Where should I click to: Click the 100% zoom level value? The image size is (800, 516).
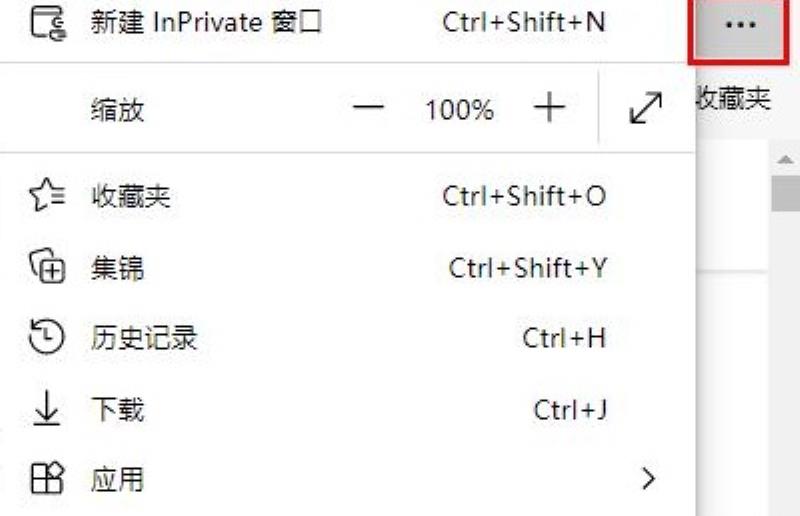pos(459,110)
